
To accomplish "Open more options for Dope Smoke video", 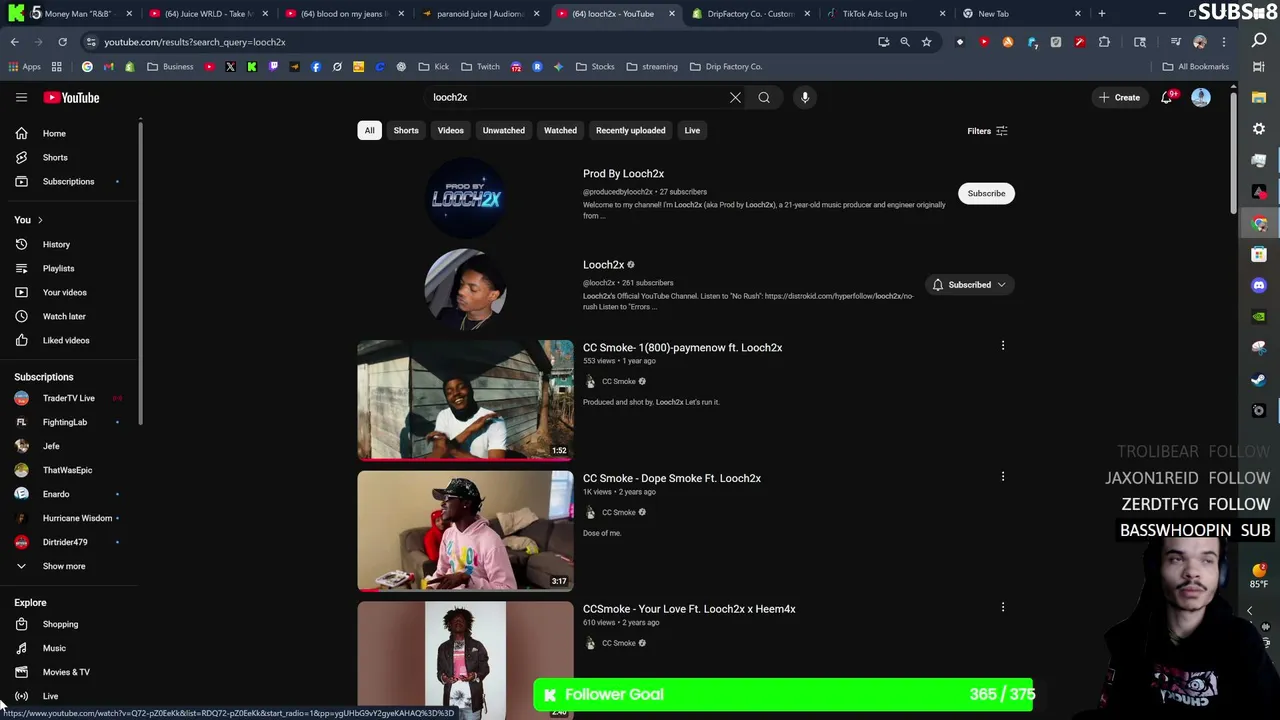I will tap(1003, 477).
